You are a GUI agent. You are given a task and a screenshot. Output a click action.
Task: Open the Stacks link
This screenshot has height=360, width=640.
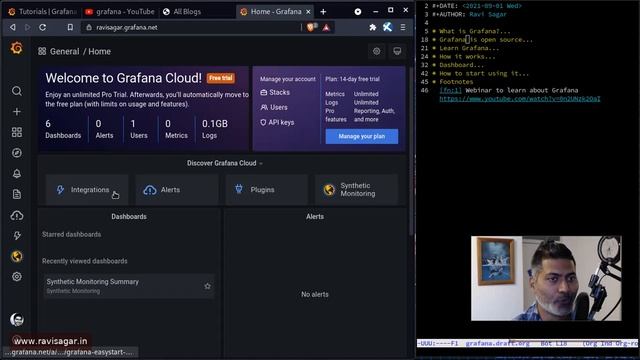[x=275, y=92]
